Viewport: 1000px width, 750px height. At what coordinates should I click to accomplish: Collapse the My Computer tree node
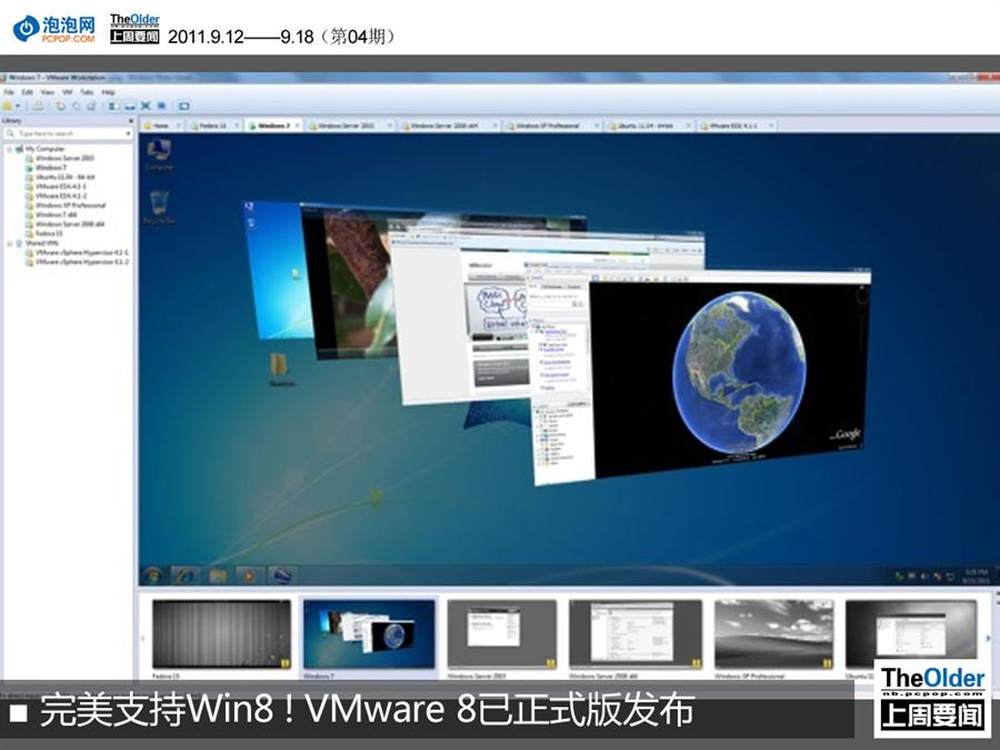pyautogui.click(x=10, y=149)
